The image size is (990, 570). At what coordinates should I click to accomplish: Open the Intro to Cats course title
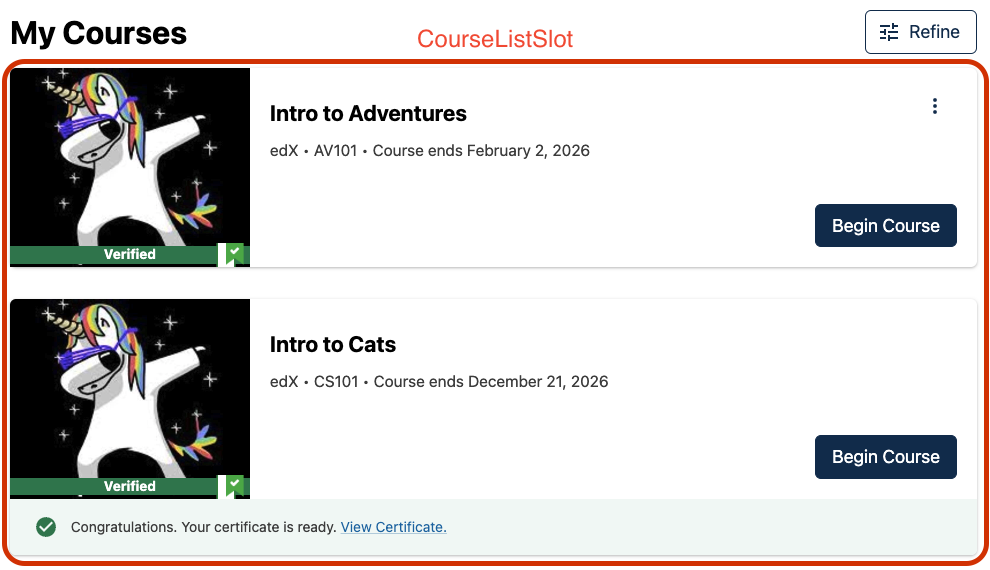point(333,345)
